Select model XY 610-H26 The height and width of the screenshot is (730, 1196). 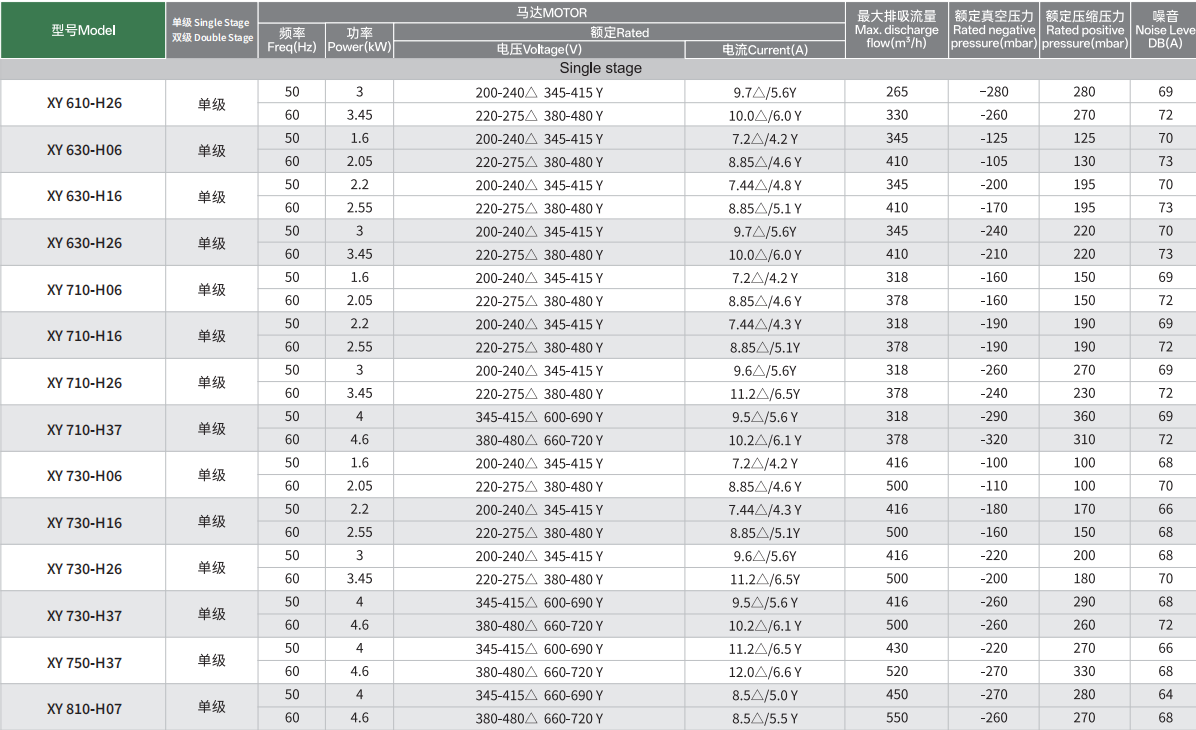84,103
